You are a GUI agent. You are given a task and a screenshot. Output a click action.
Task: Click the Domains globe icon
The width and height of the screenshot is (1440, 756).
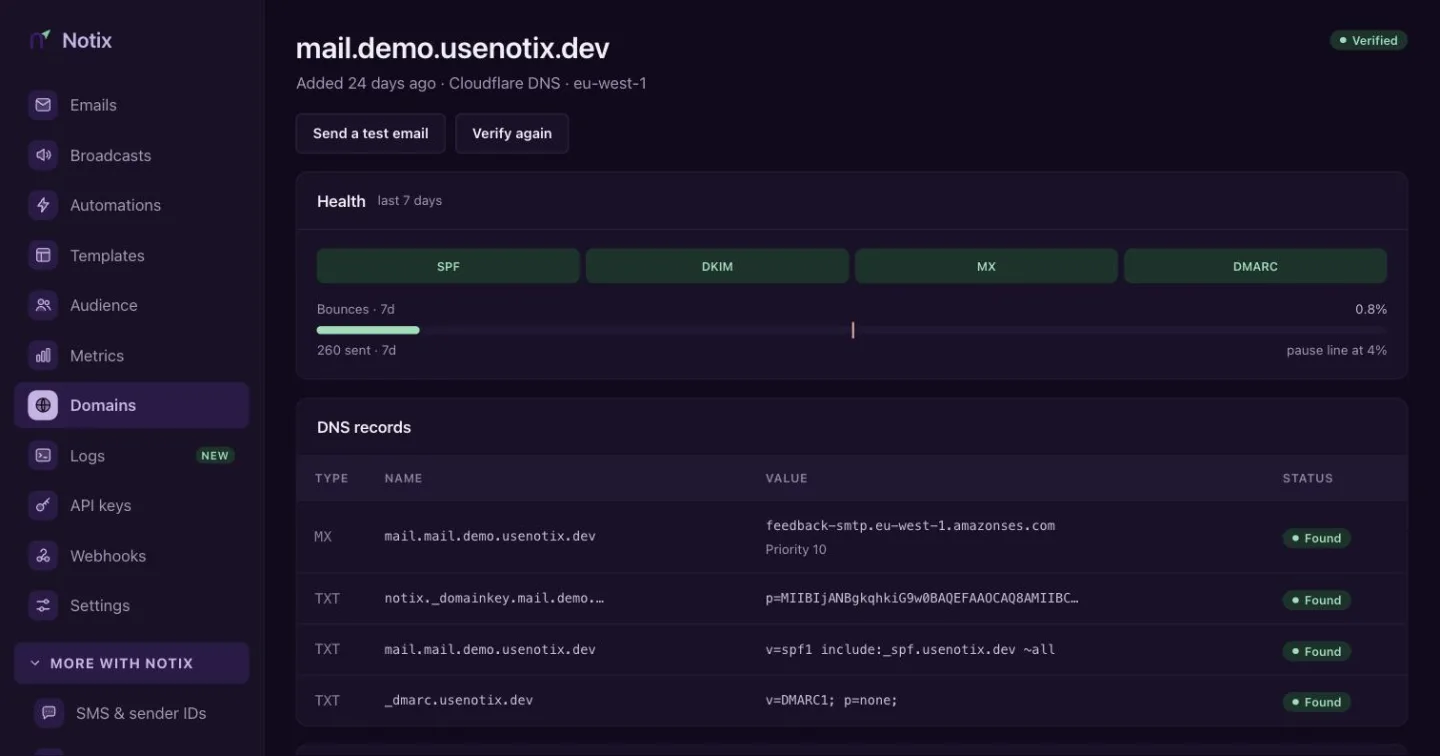[43, 405]
